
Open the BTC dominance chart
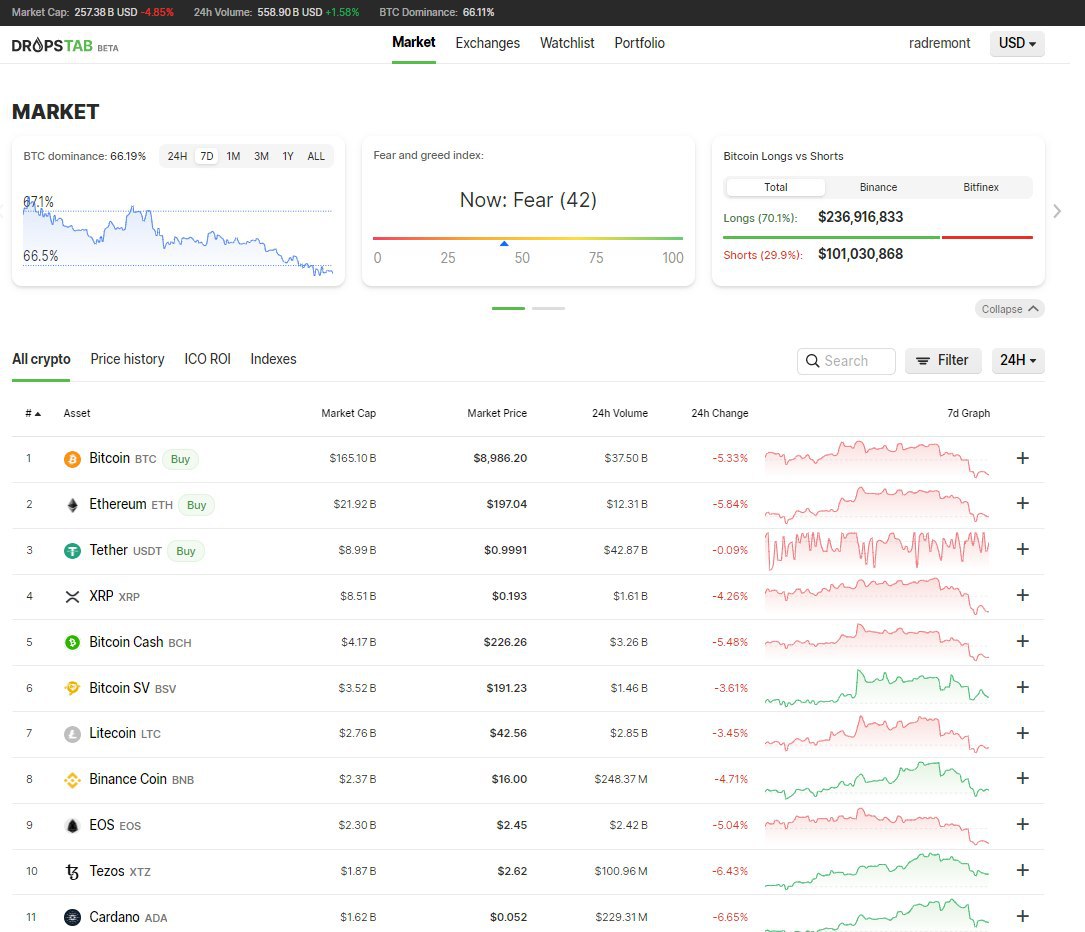(x=177, y=239)
